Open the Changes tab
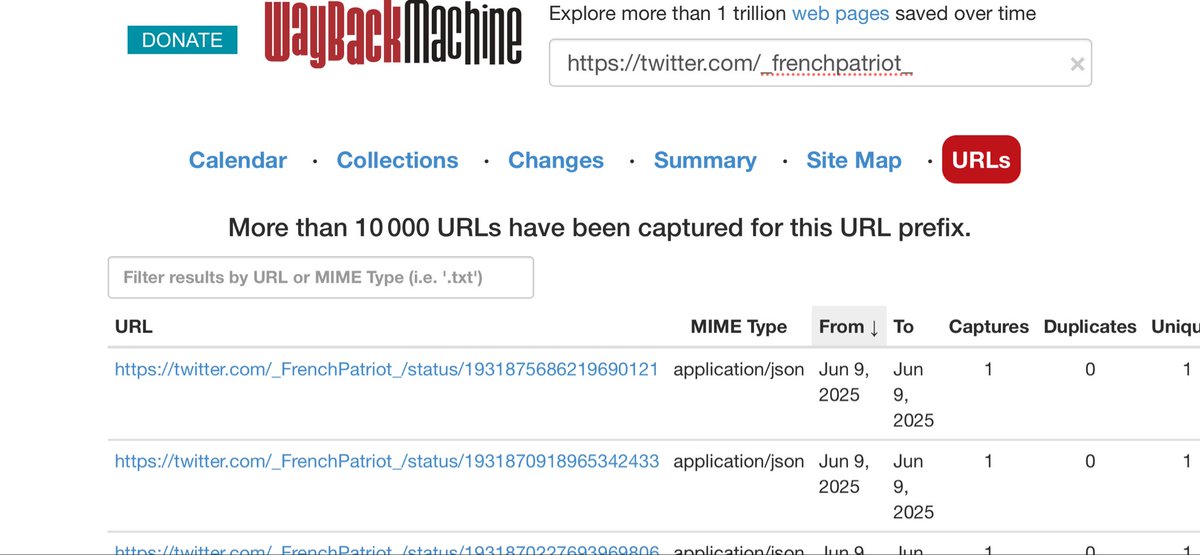The height and width of the screenshot is (555, 1200). tap(556, 160)
